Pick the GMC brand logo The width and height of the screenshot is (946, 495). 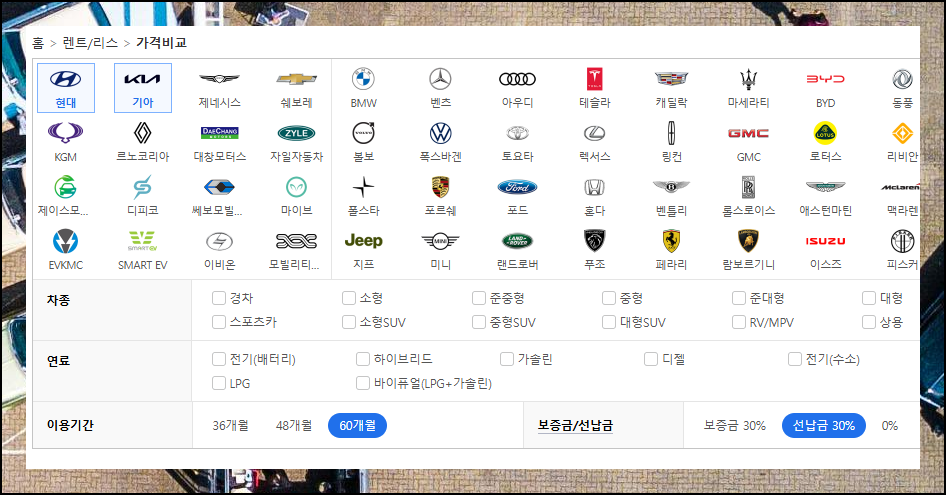(x=748, y=133)
